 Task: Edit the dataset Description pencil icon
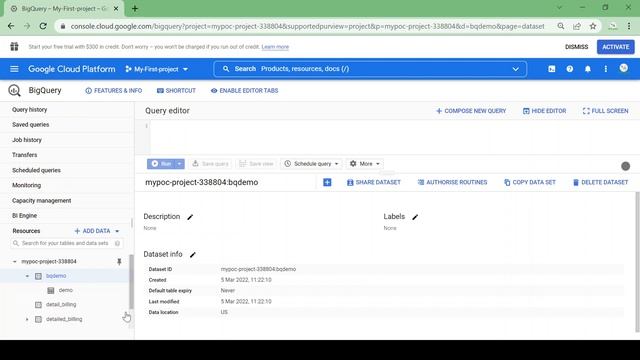tap(190, 217)
